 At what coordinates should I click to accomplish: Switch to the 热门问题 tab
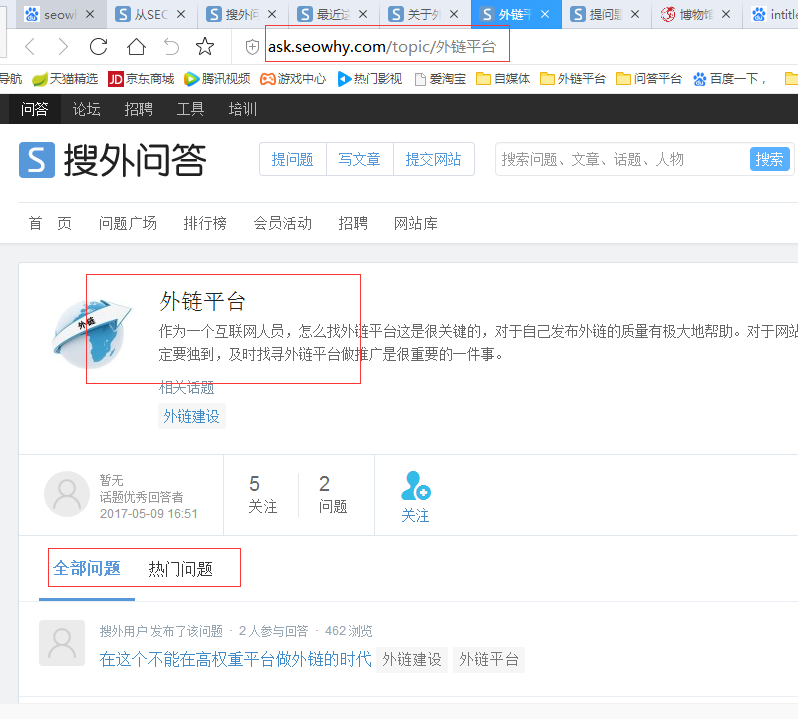click(x=181, y=569)
